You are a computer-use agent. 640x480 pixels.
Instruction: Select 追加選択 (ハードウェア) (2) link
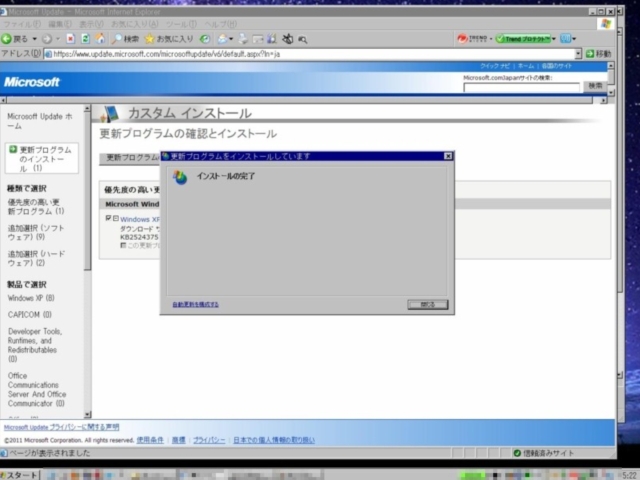(36, 258)
